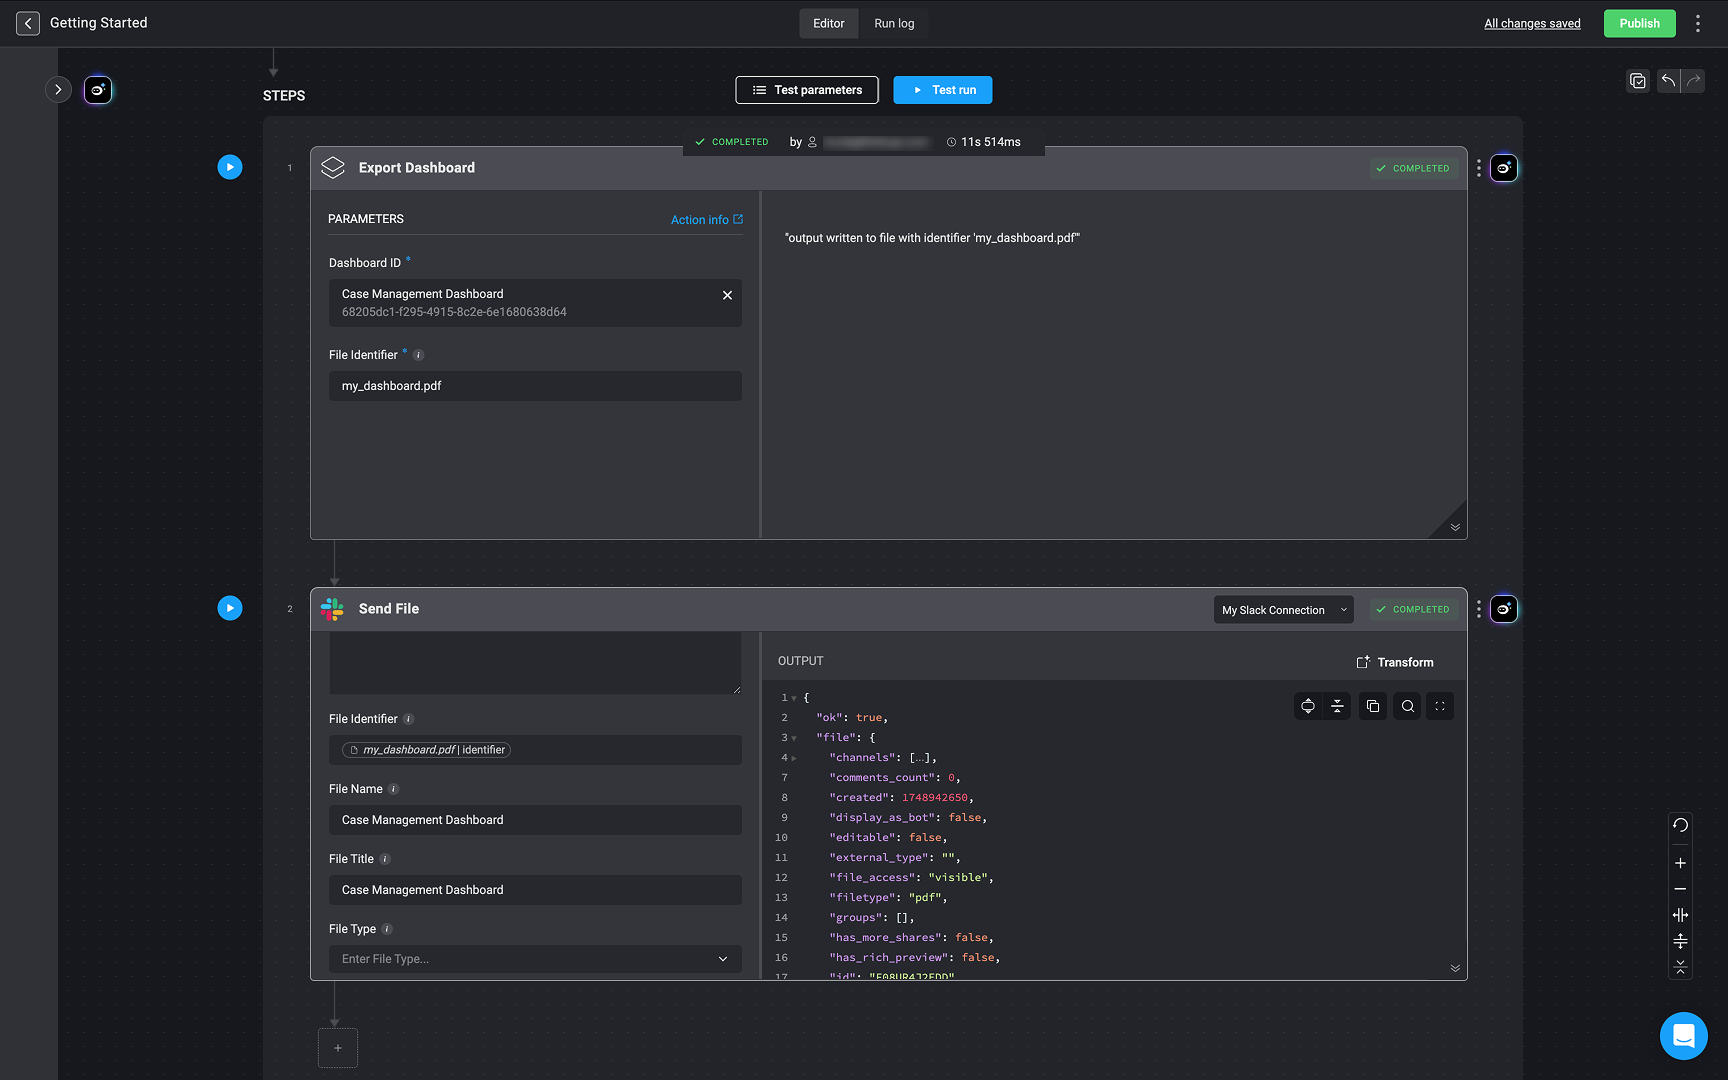The image size is (1728, 1080).
Task: Open Test parameters
Action: [x=807, y=90]
